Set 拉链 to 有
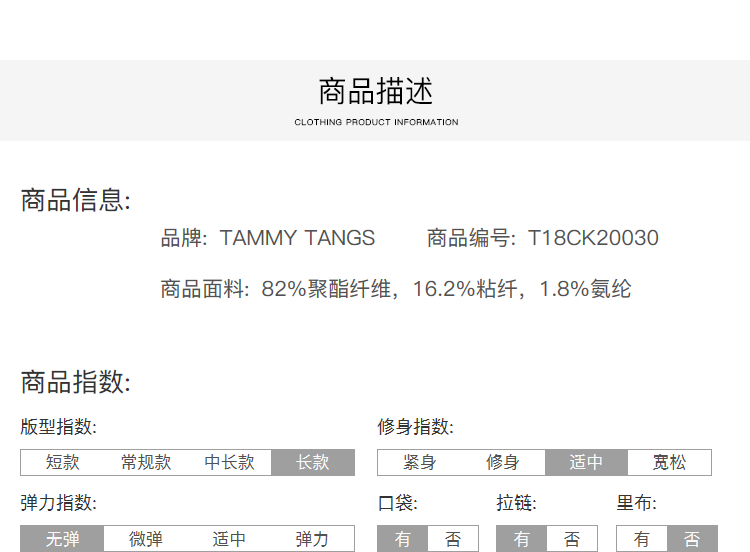Screen dimensions: 750x552 click(522, 539)
